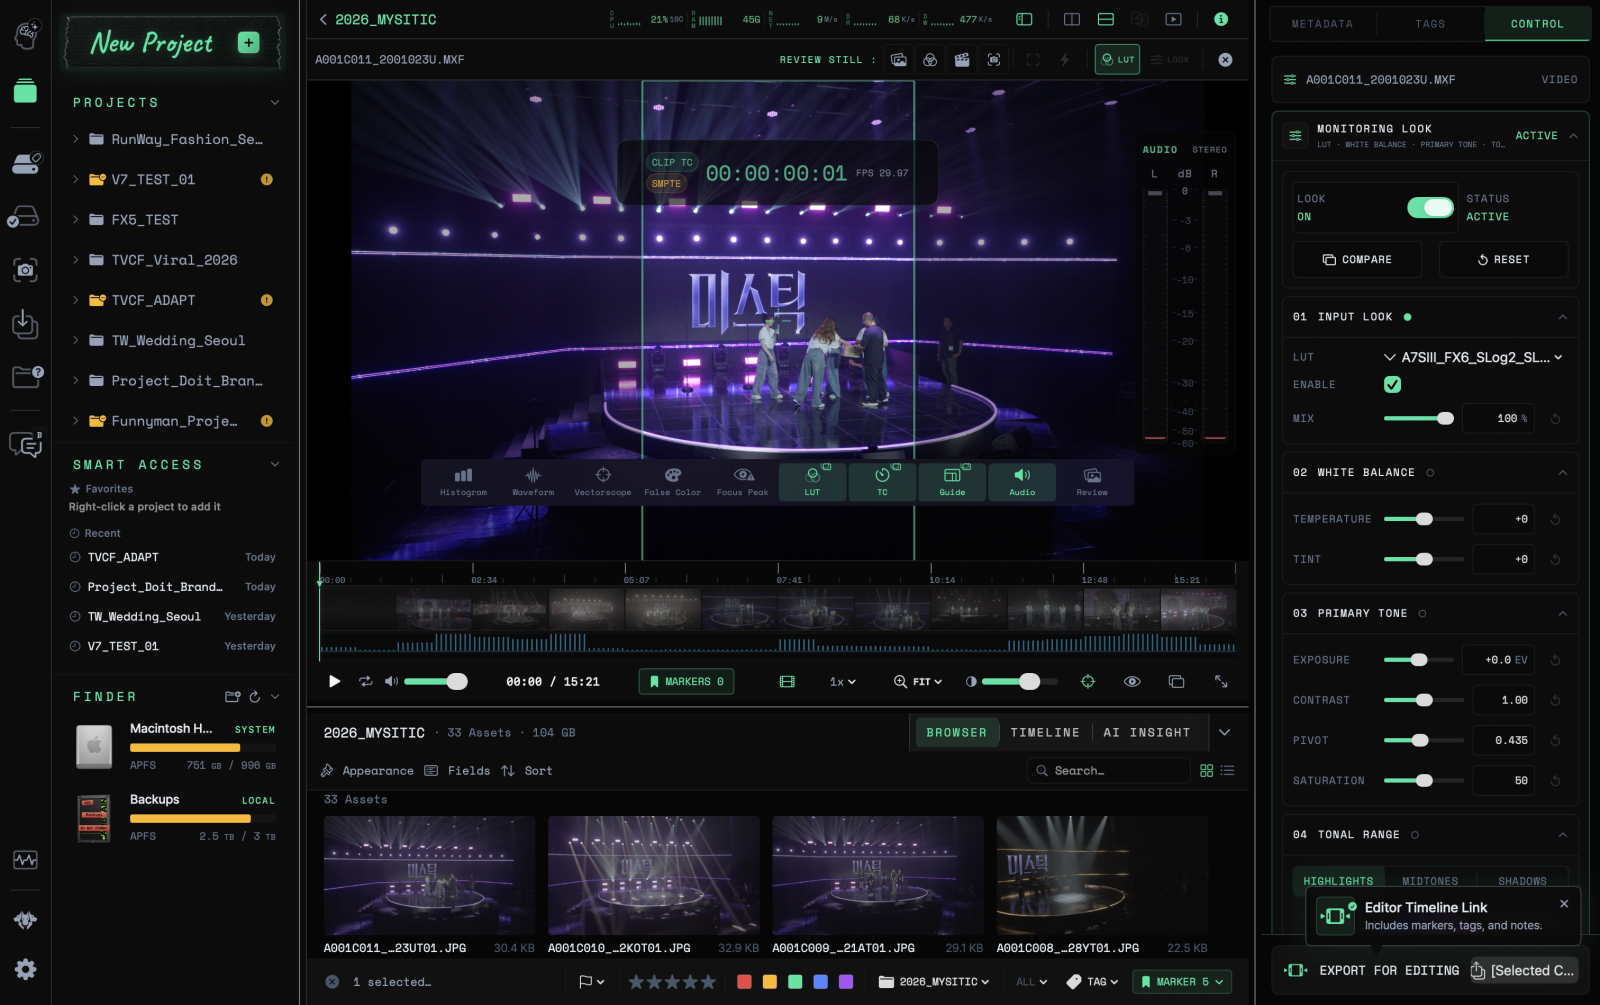Viewport: 1600px width, 1005px height.
Task: Switch to the METADATA tab
Action: click(1322, 24)
